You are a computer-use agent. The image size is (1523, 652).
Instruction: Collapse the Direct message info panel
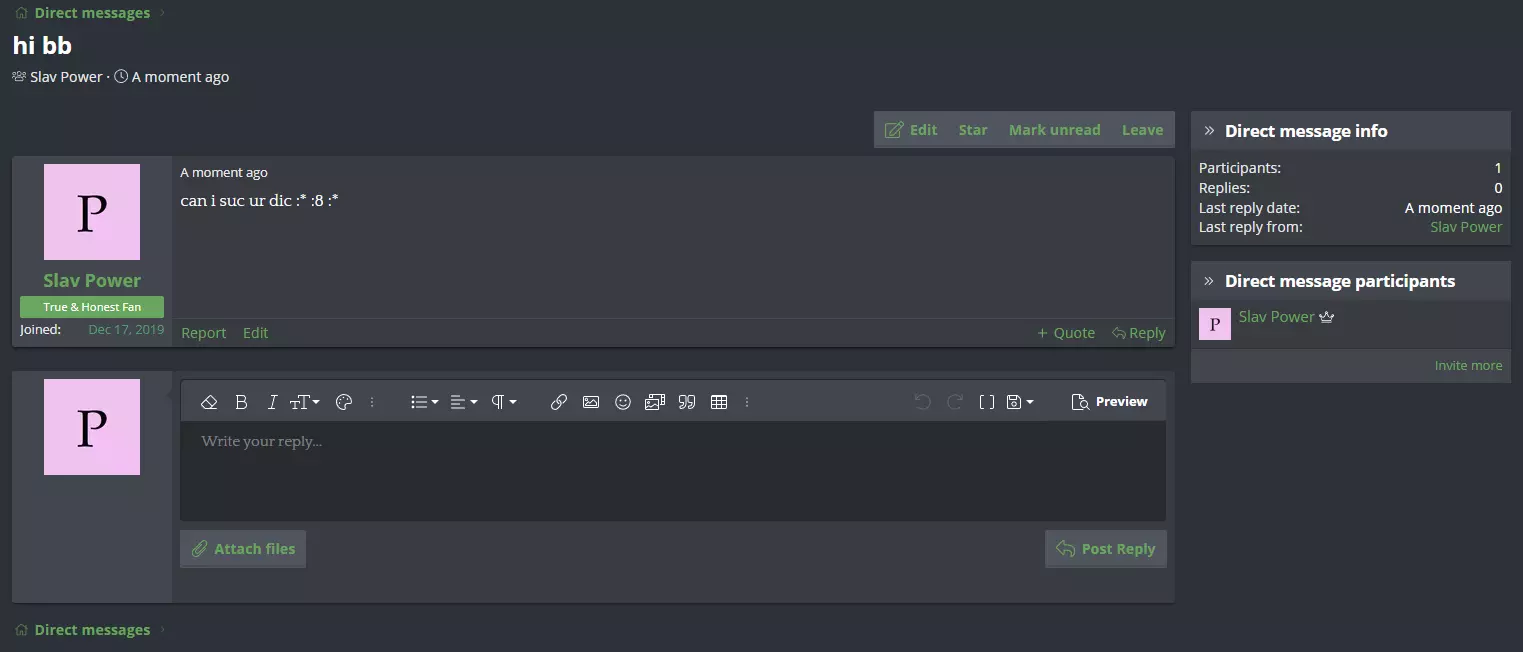1209,131
